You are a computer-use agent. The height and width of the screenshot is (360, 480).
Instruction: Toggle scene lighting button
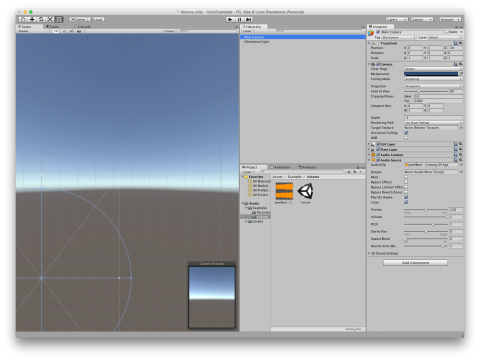(x=64, y=31)
